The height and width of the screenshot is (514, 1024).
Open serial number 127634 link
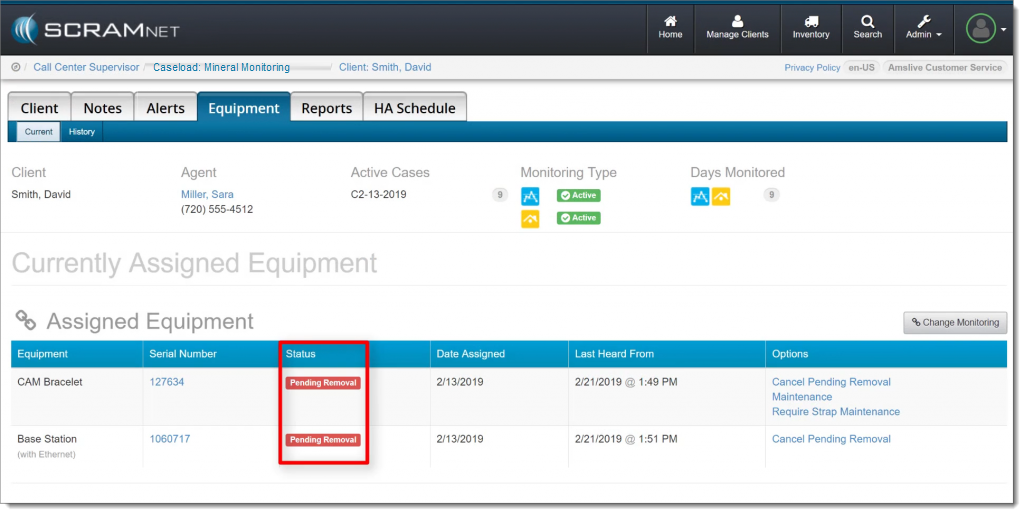(x=166, y=382)
